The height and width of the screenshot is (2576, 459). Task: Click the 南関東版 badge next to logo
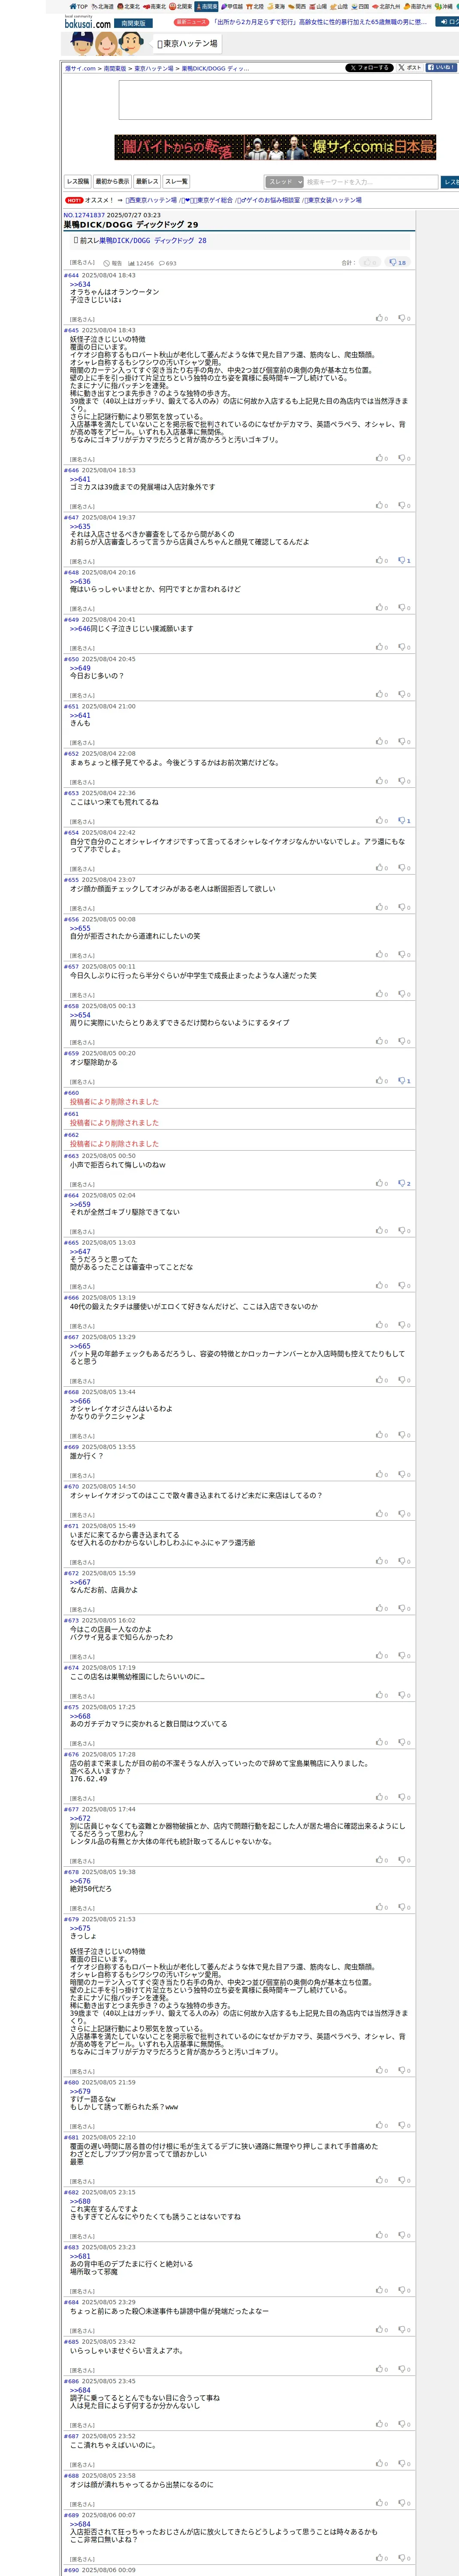(133, 23)
